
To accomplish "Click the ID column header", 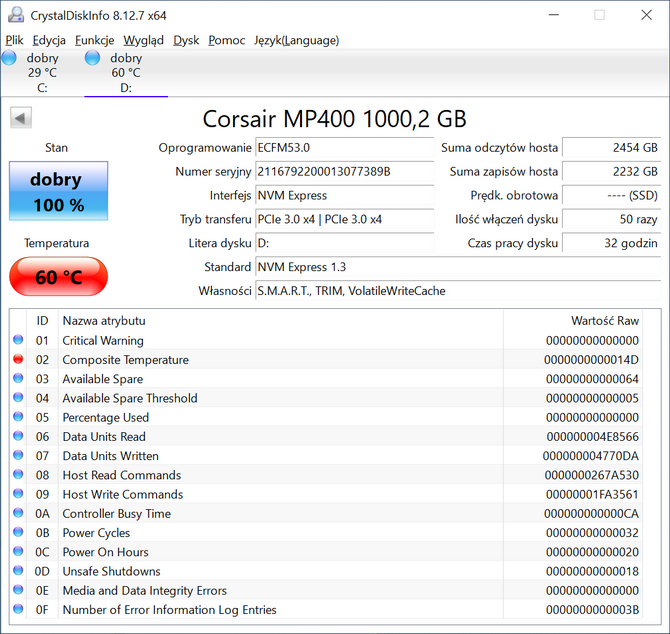I will [x=42, y=320].
